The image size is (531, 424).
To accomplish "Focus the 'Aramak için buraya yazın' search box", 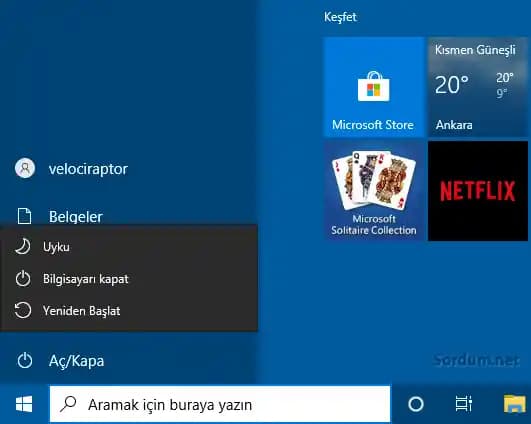I will [x=220, y=404].
